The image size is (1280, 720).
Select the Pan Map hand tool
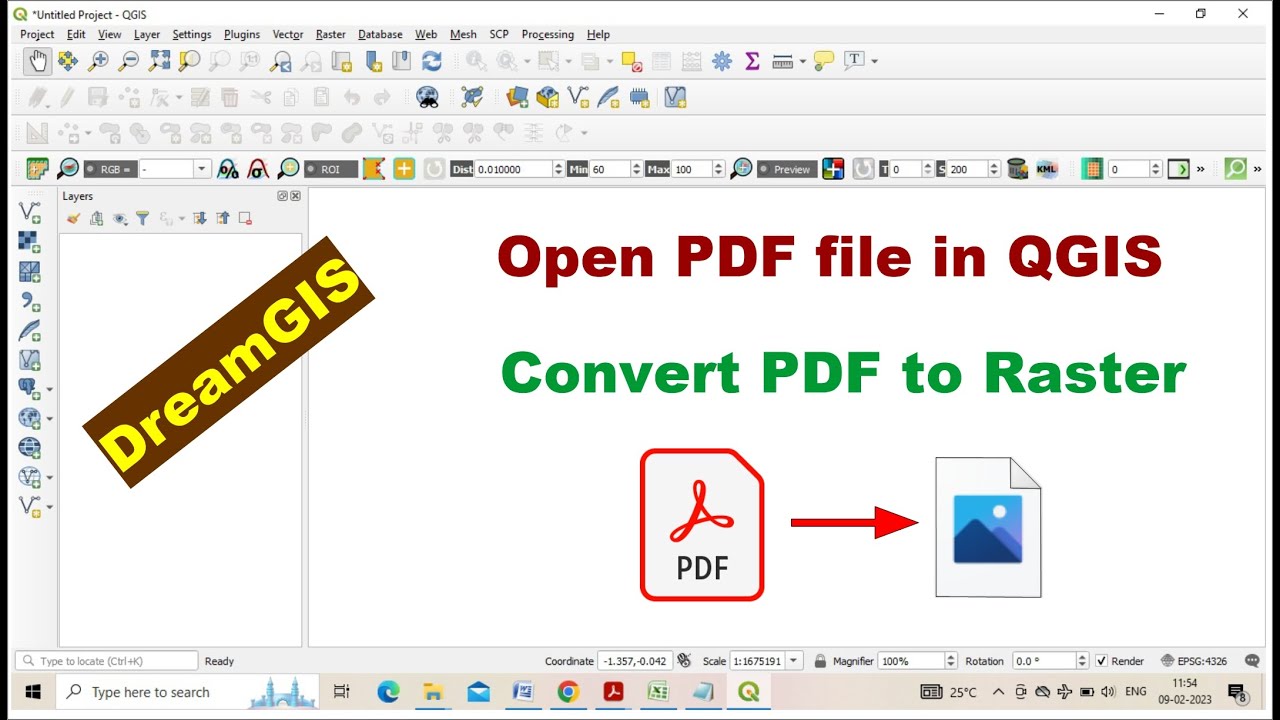(x=37, y=61)
